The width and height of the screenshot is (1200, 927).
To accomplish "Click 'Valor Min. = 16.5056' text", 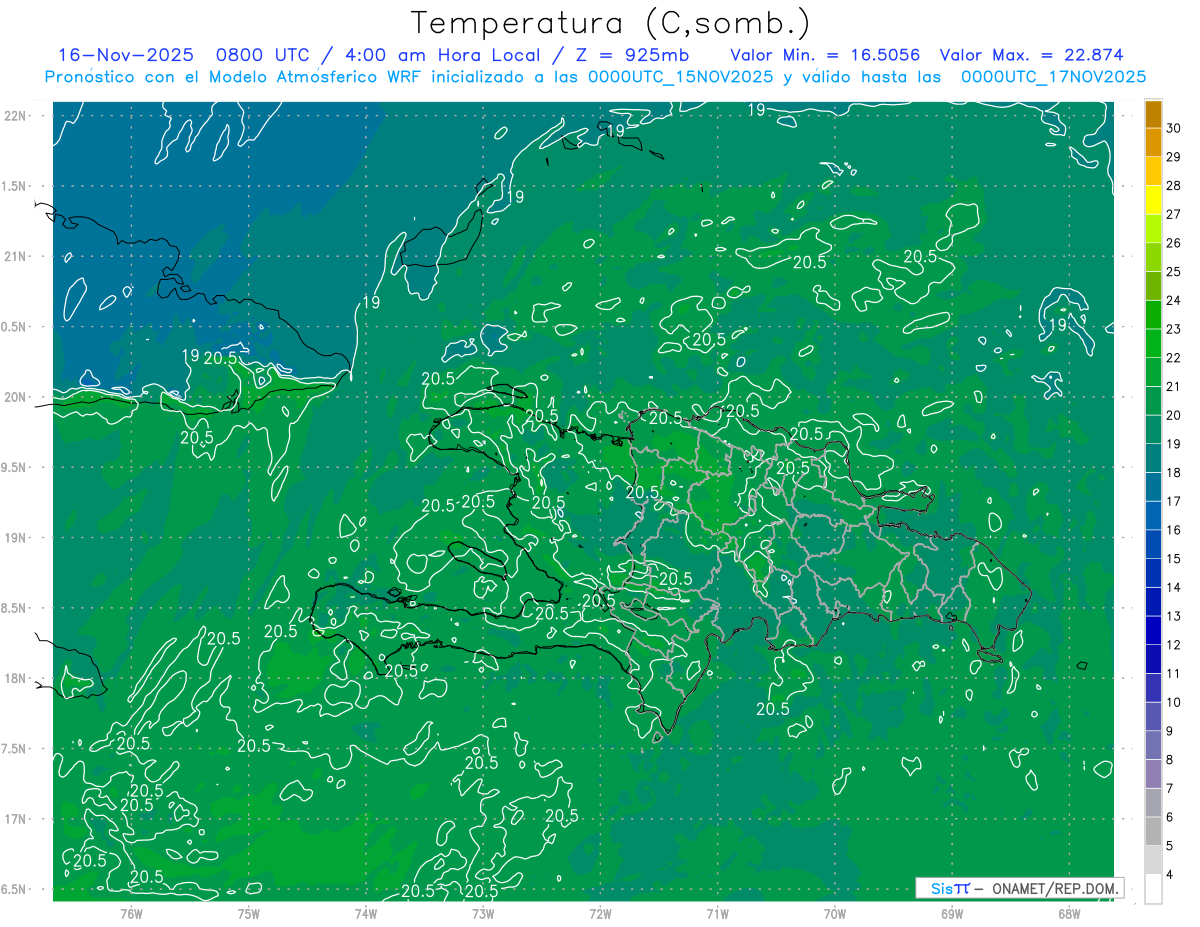I will [825, 55].
